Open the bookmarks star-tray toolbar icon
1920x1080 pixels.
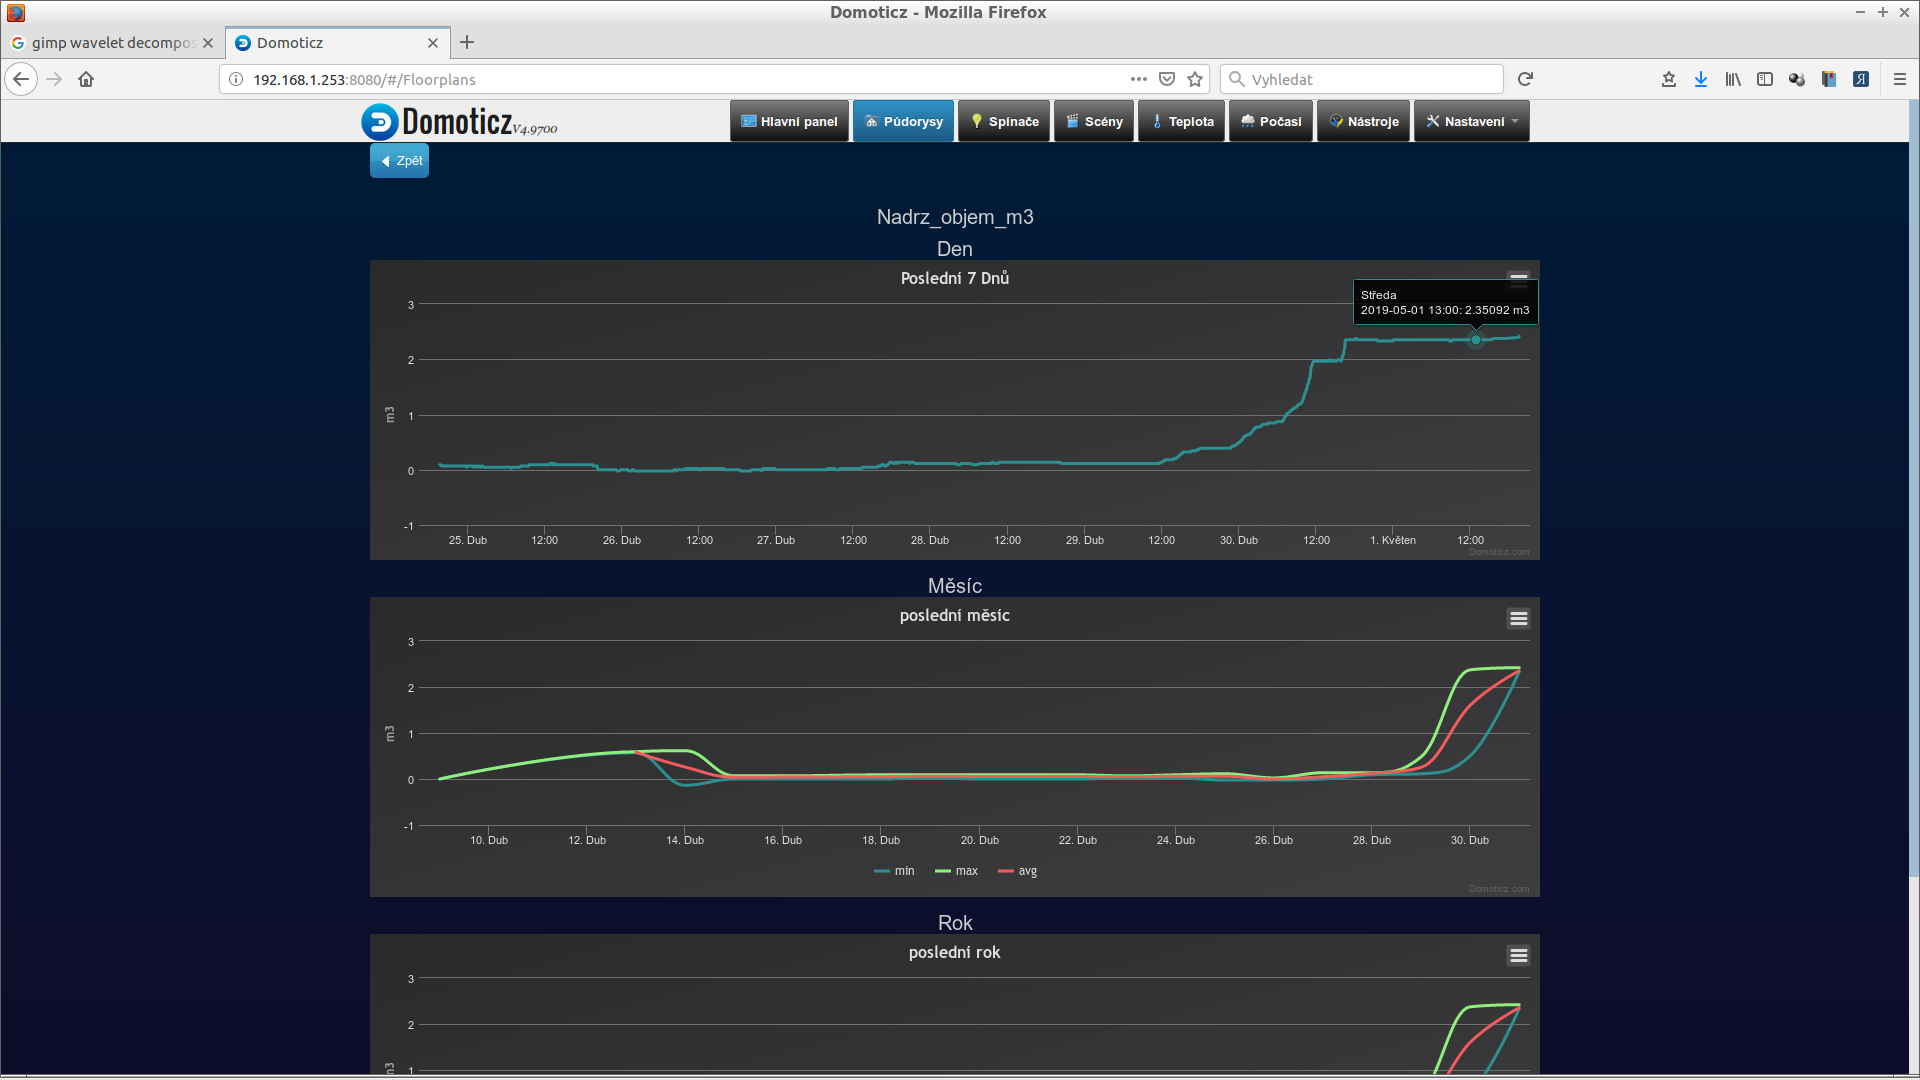pos(1669,79)
